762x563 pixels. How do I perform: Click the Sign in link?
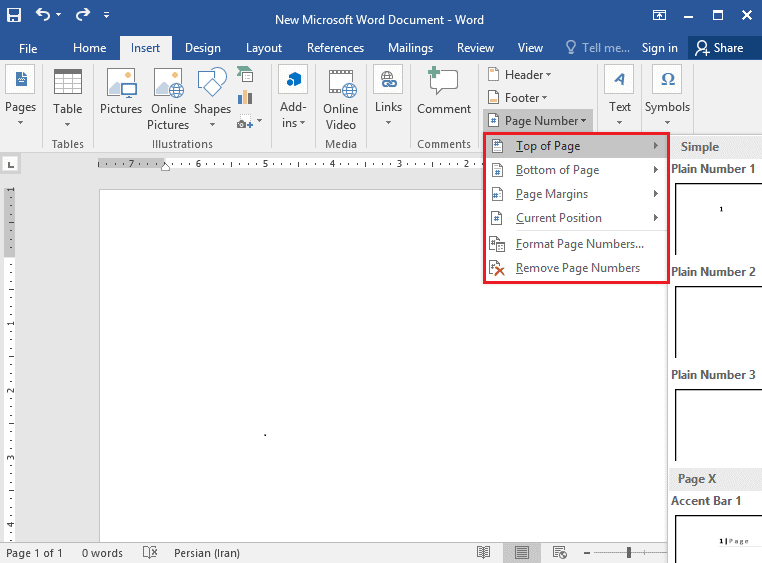click(x=659, y=48)
